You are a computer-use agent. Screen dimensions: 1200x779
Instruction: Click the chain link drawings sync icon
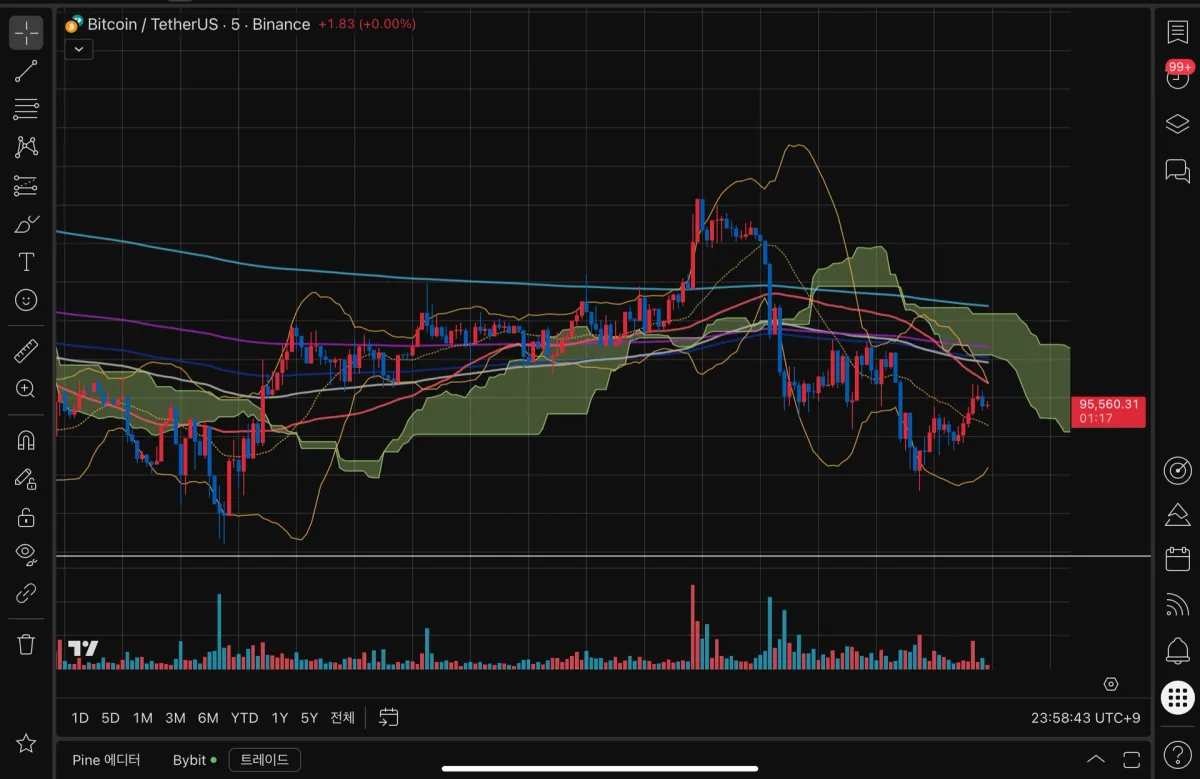coord(26,593)
